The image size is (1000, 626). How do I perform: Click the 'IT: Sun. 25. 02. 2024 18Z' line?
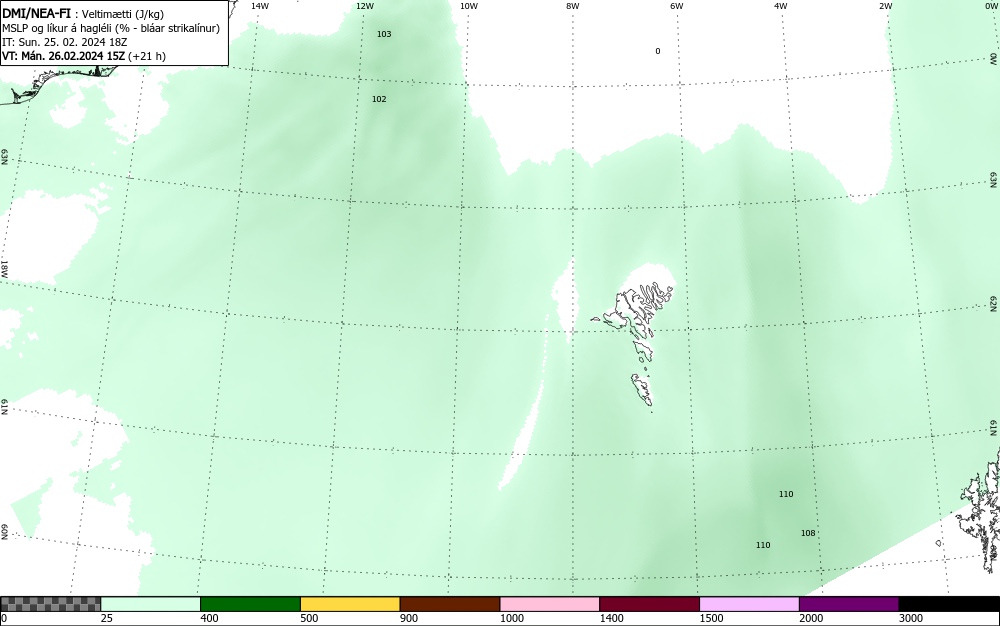(x=64, y=42)
